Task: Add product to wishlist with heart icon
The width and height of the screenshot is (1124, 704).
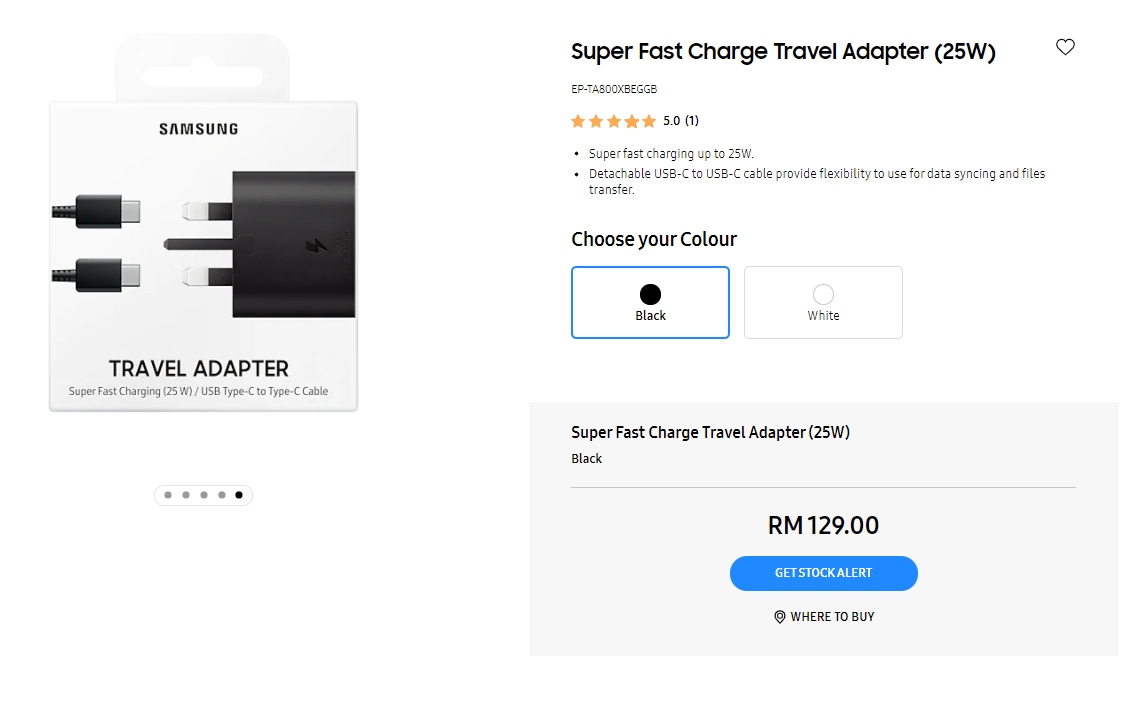Action: click(x=1065, y=47)
